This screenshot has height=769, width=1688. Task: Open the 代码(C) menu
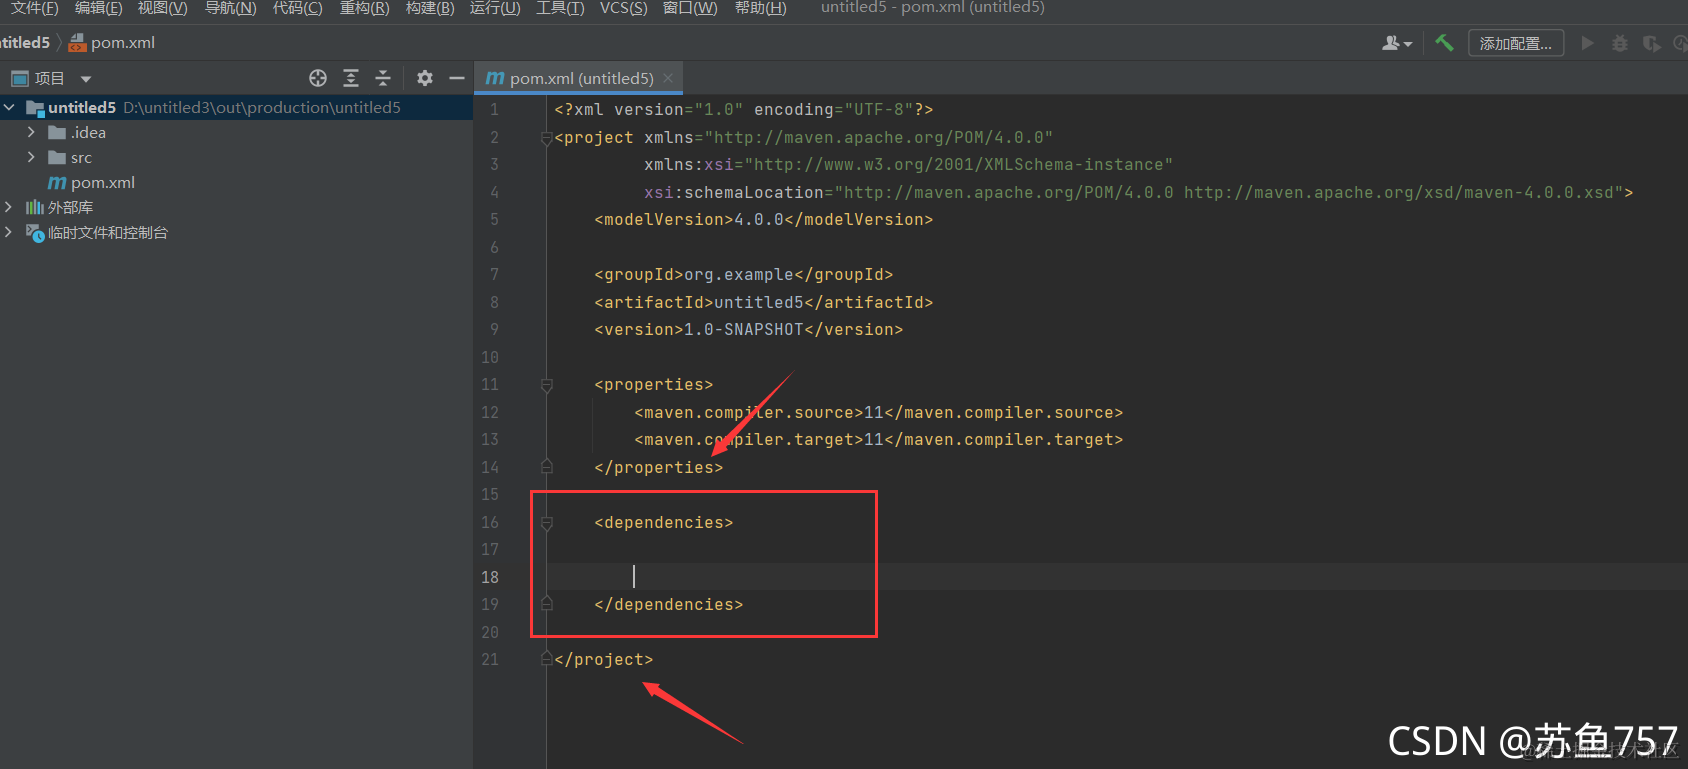point(297,8)
